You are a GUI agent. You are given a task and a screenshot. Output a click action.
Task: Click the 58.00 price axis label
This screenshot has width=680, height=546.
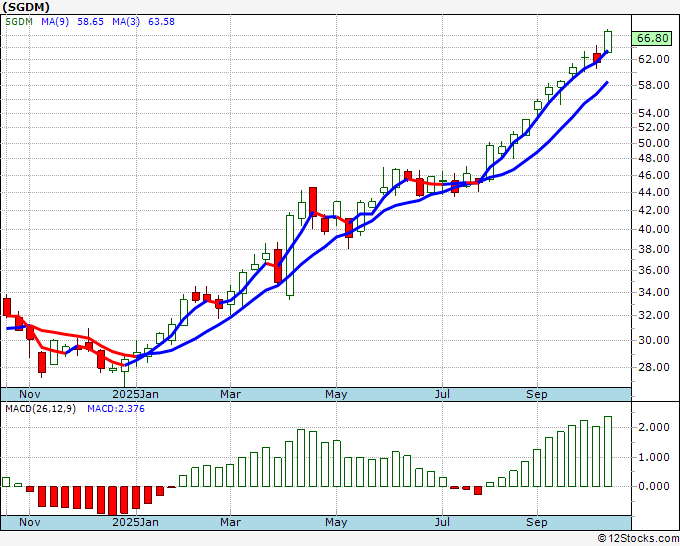[x=654, y=85]
